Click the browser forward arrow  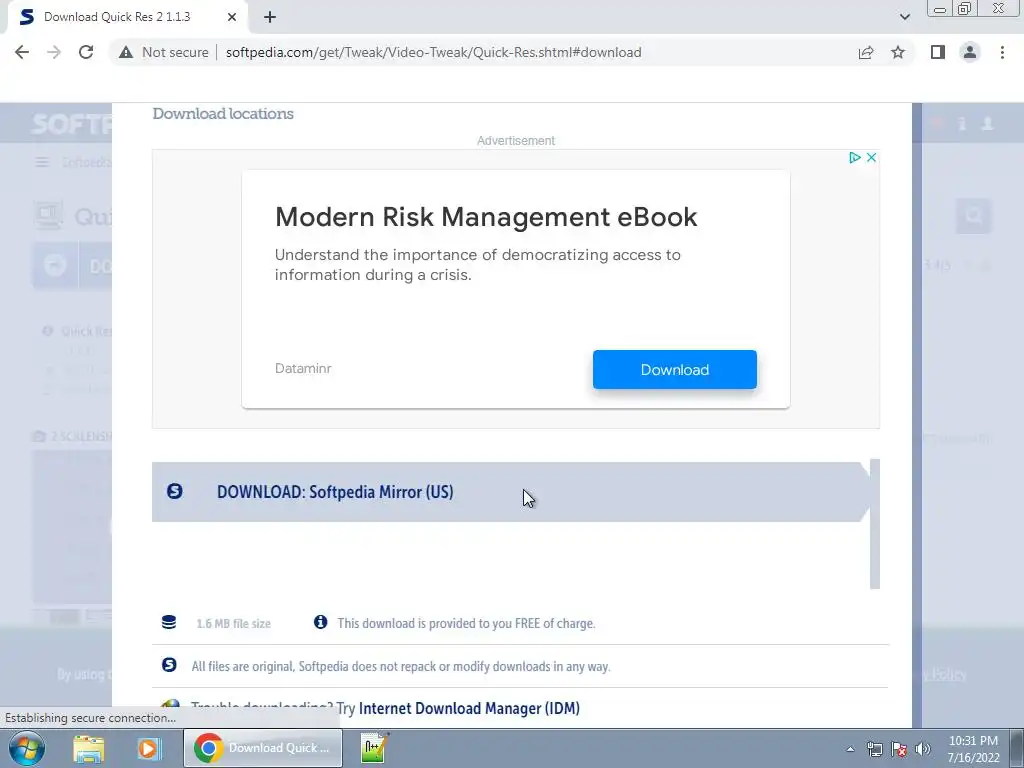(54, 52)
